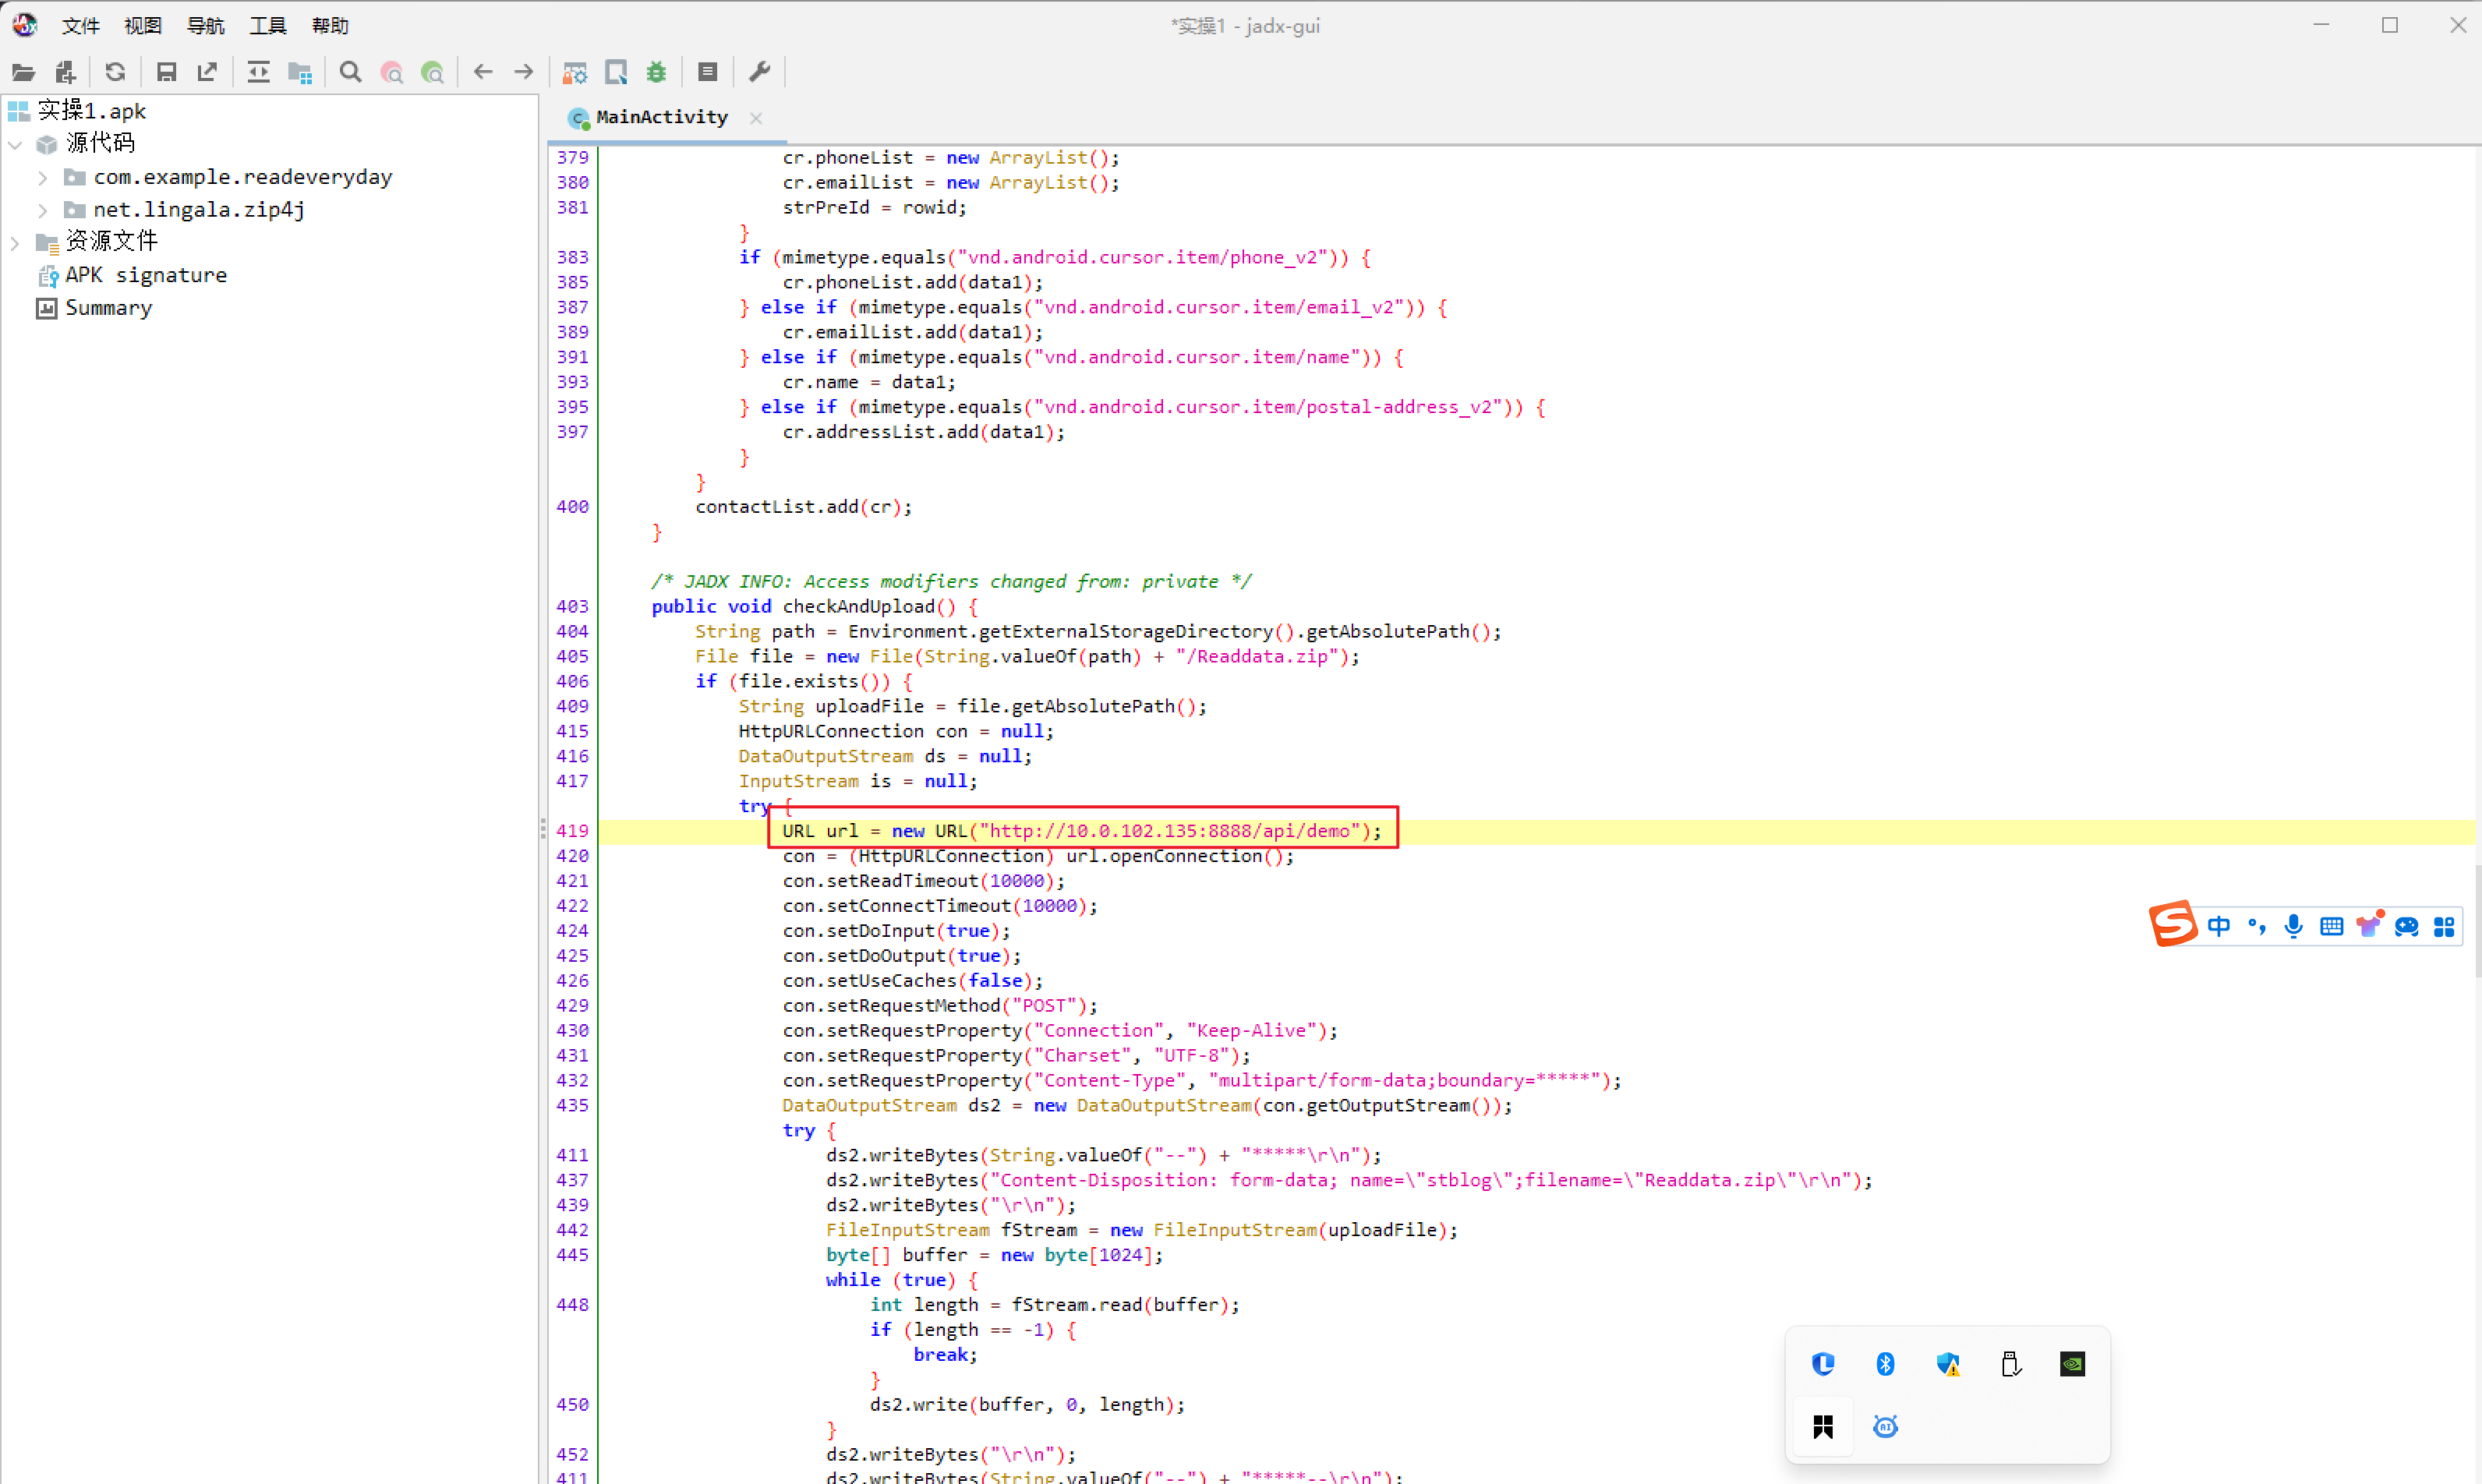Image resolution: width=2482 pixels, height=1484 pixels.
Task: Navigate forward with the right arrow icon
Action: (524, 72)
